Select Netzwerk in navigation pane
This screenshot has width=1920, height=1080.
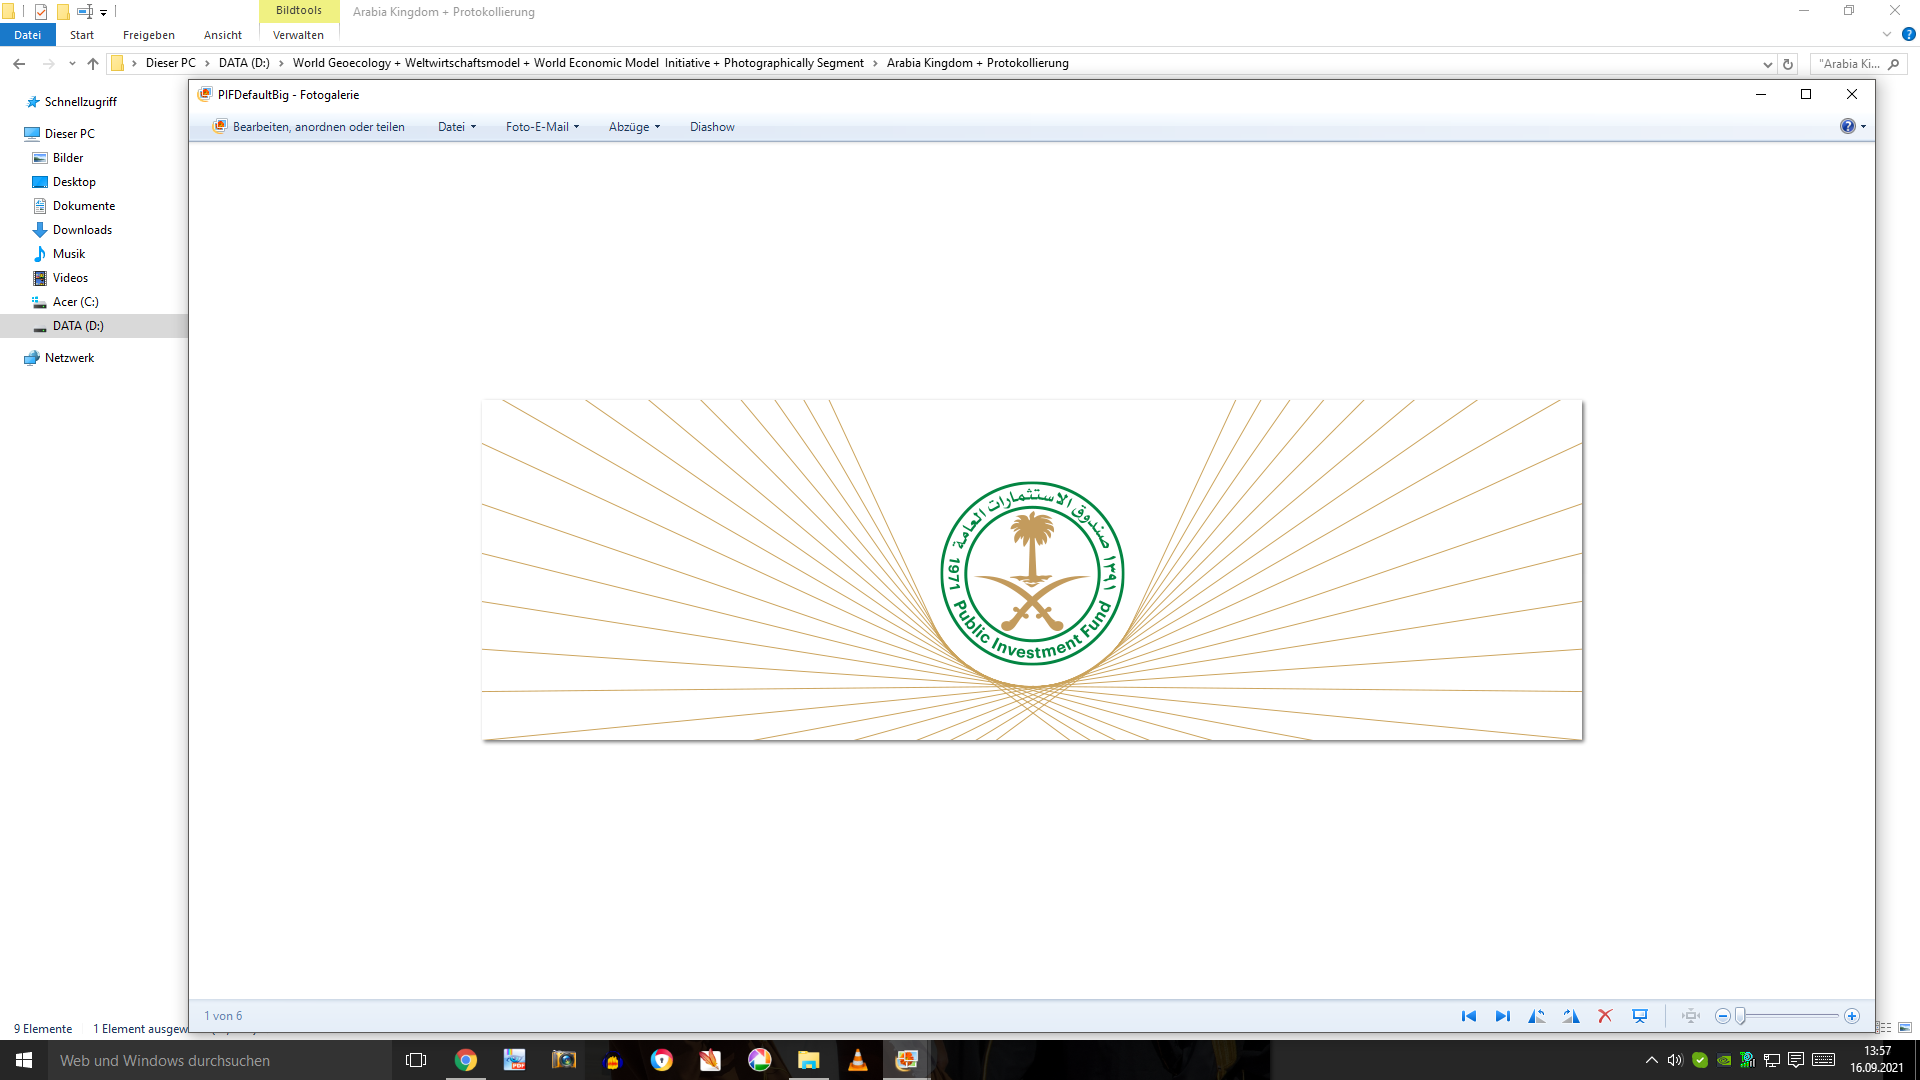coord(69,358)
